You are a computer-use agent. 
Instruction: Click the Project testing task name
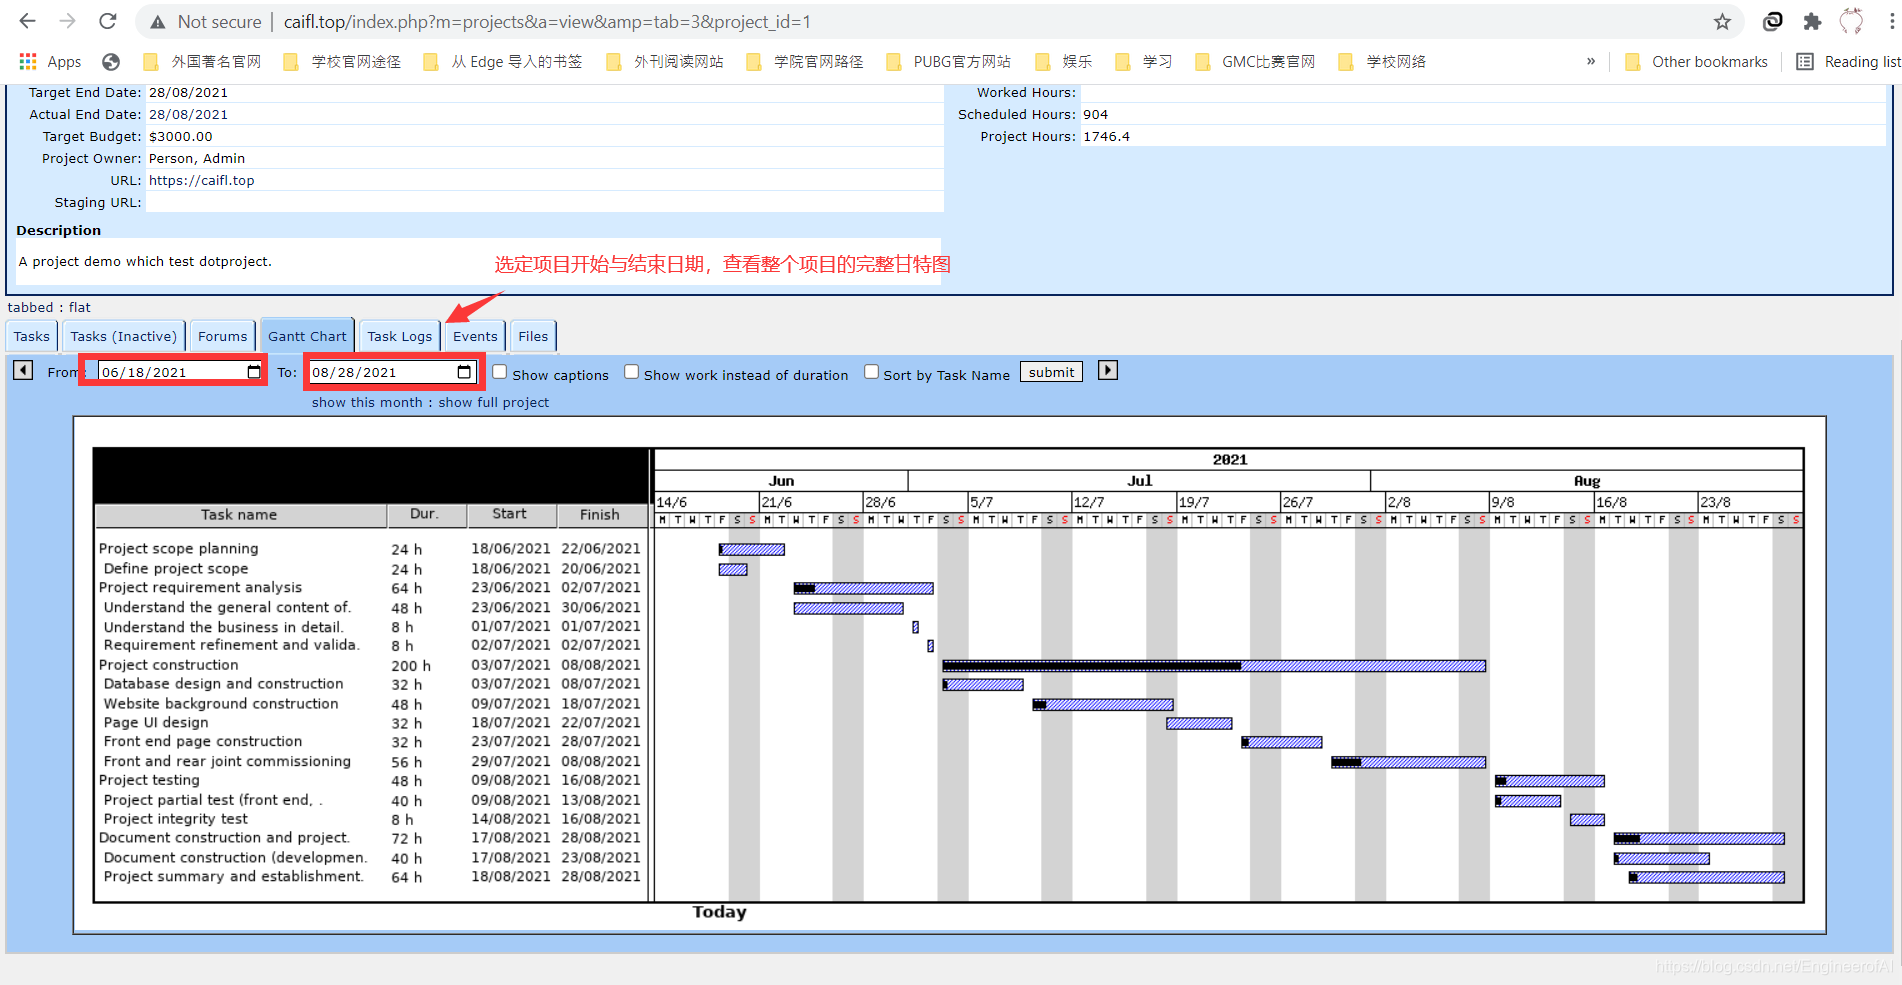(149, 780)
